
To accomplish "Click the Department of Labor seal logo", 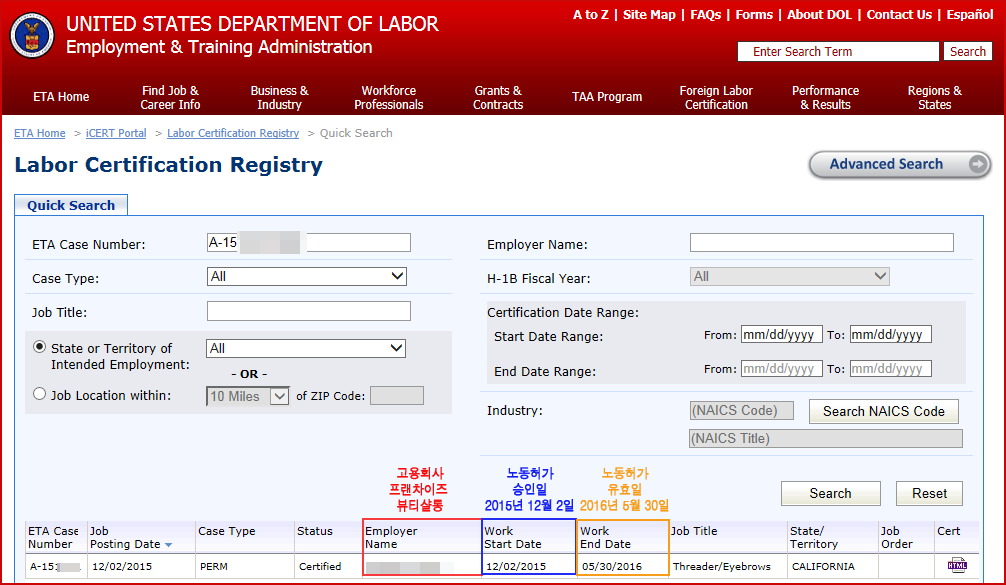I will (x=32, y=35).
